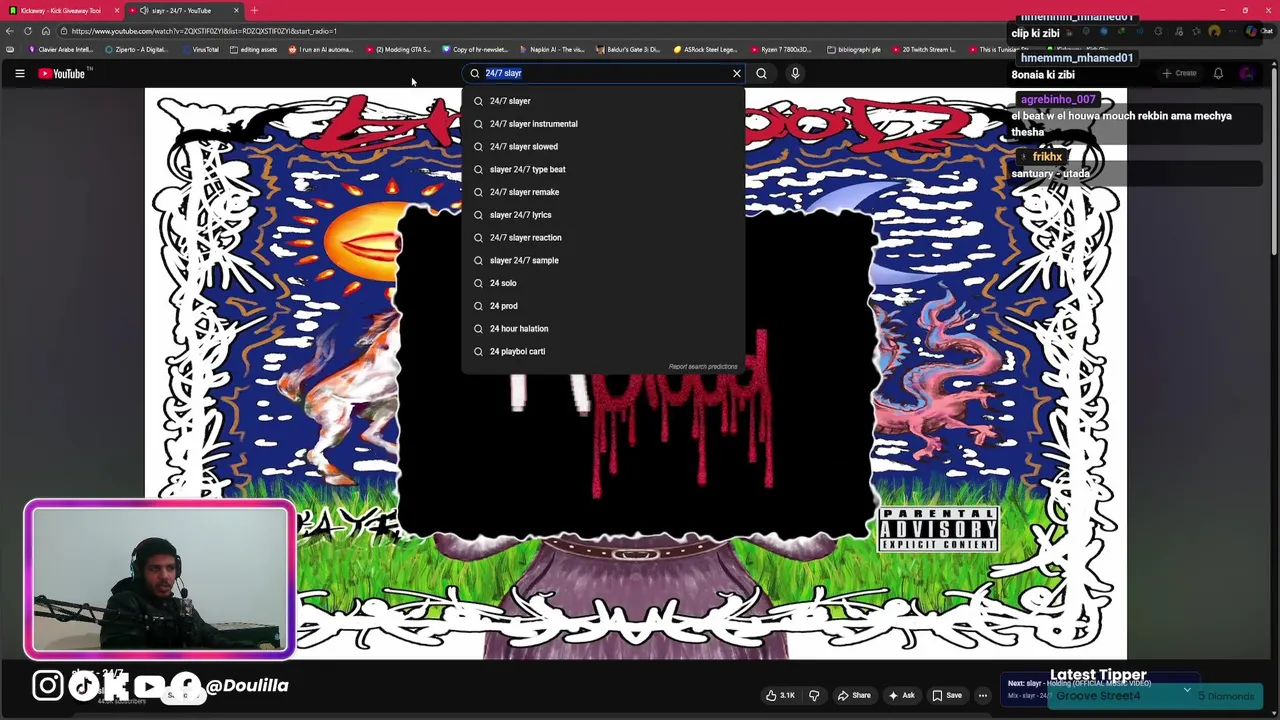
Task: Click the browser home button
Action: click(45, 31)
